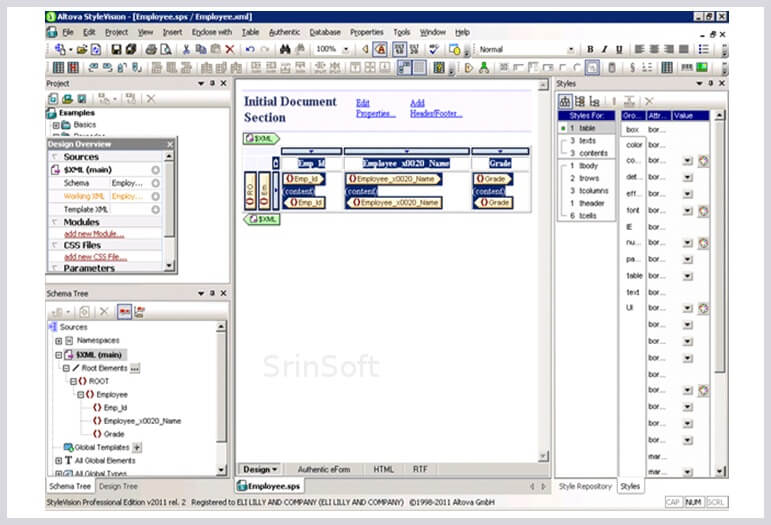Click the first icon in Styles panel toolbar
This screenshot has width=771, height=525.
(565, 101)
